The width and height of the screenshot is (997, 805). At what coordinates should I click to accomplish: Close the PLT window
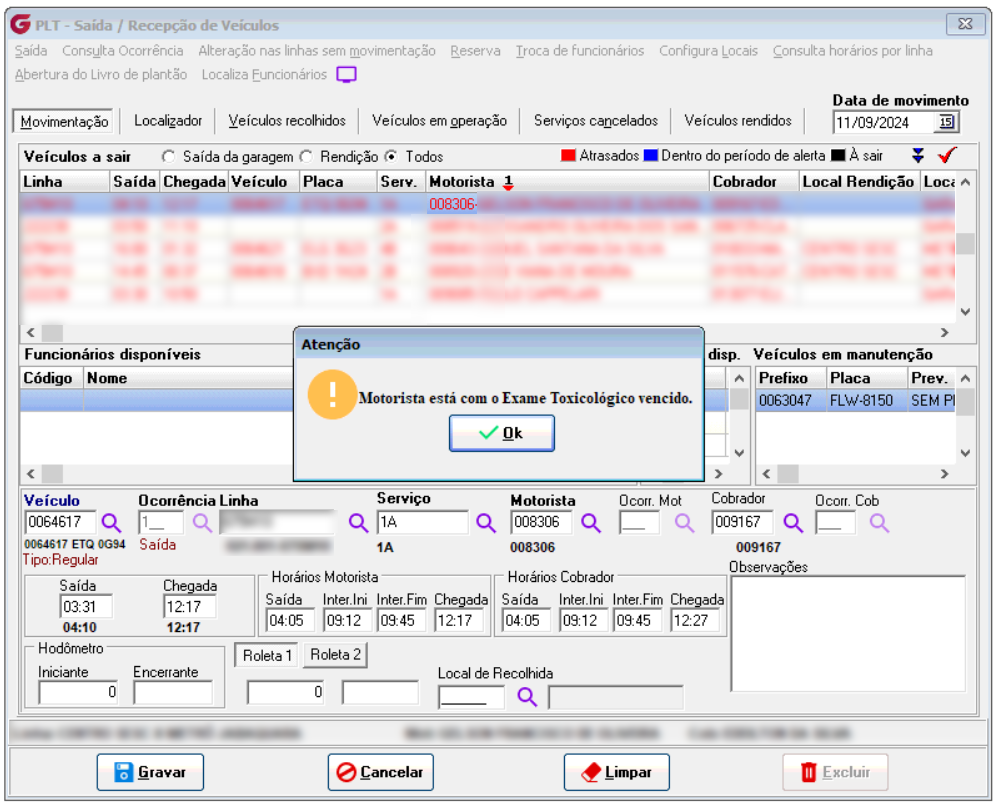coord(965,24)
